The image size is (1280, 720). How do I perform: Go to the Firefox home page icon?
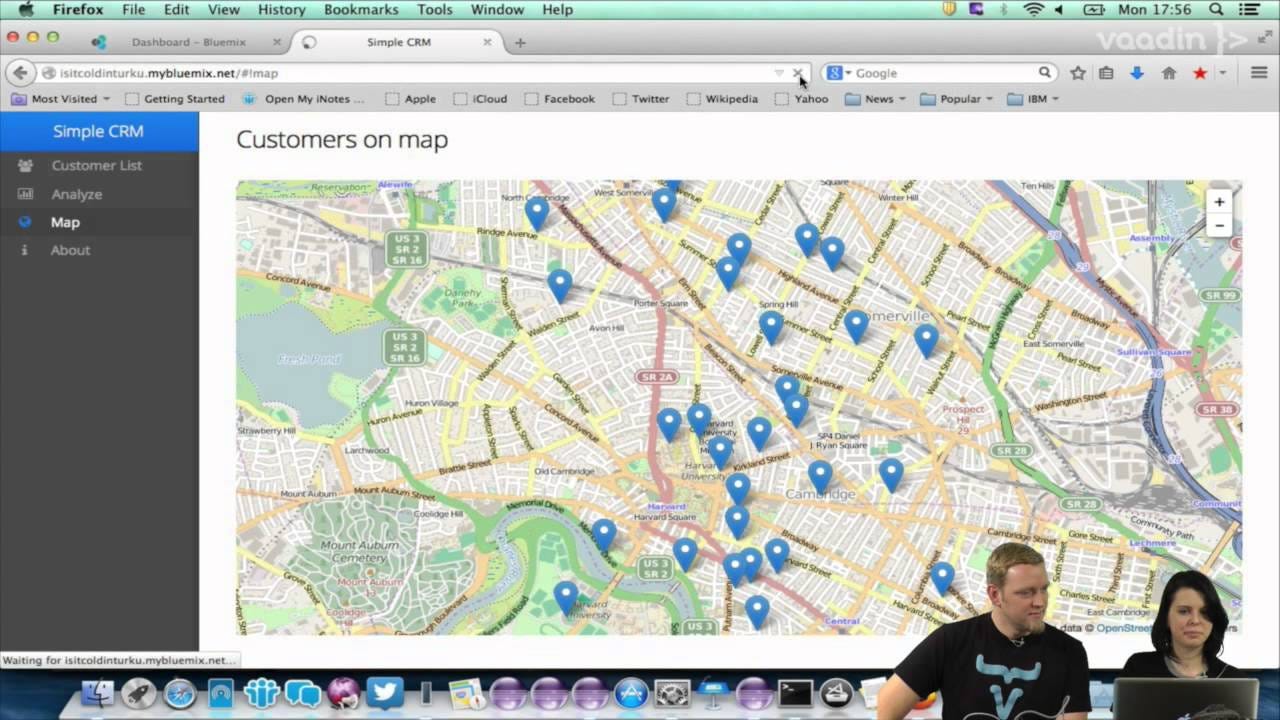point(1168,73)
